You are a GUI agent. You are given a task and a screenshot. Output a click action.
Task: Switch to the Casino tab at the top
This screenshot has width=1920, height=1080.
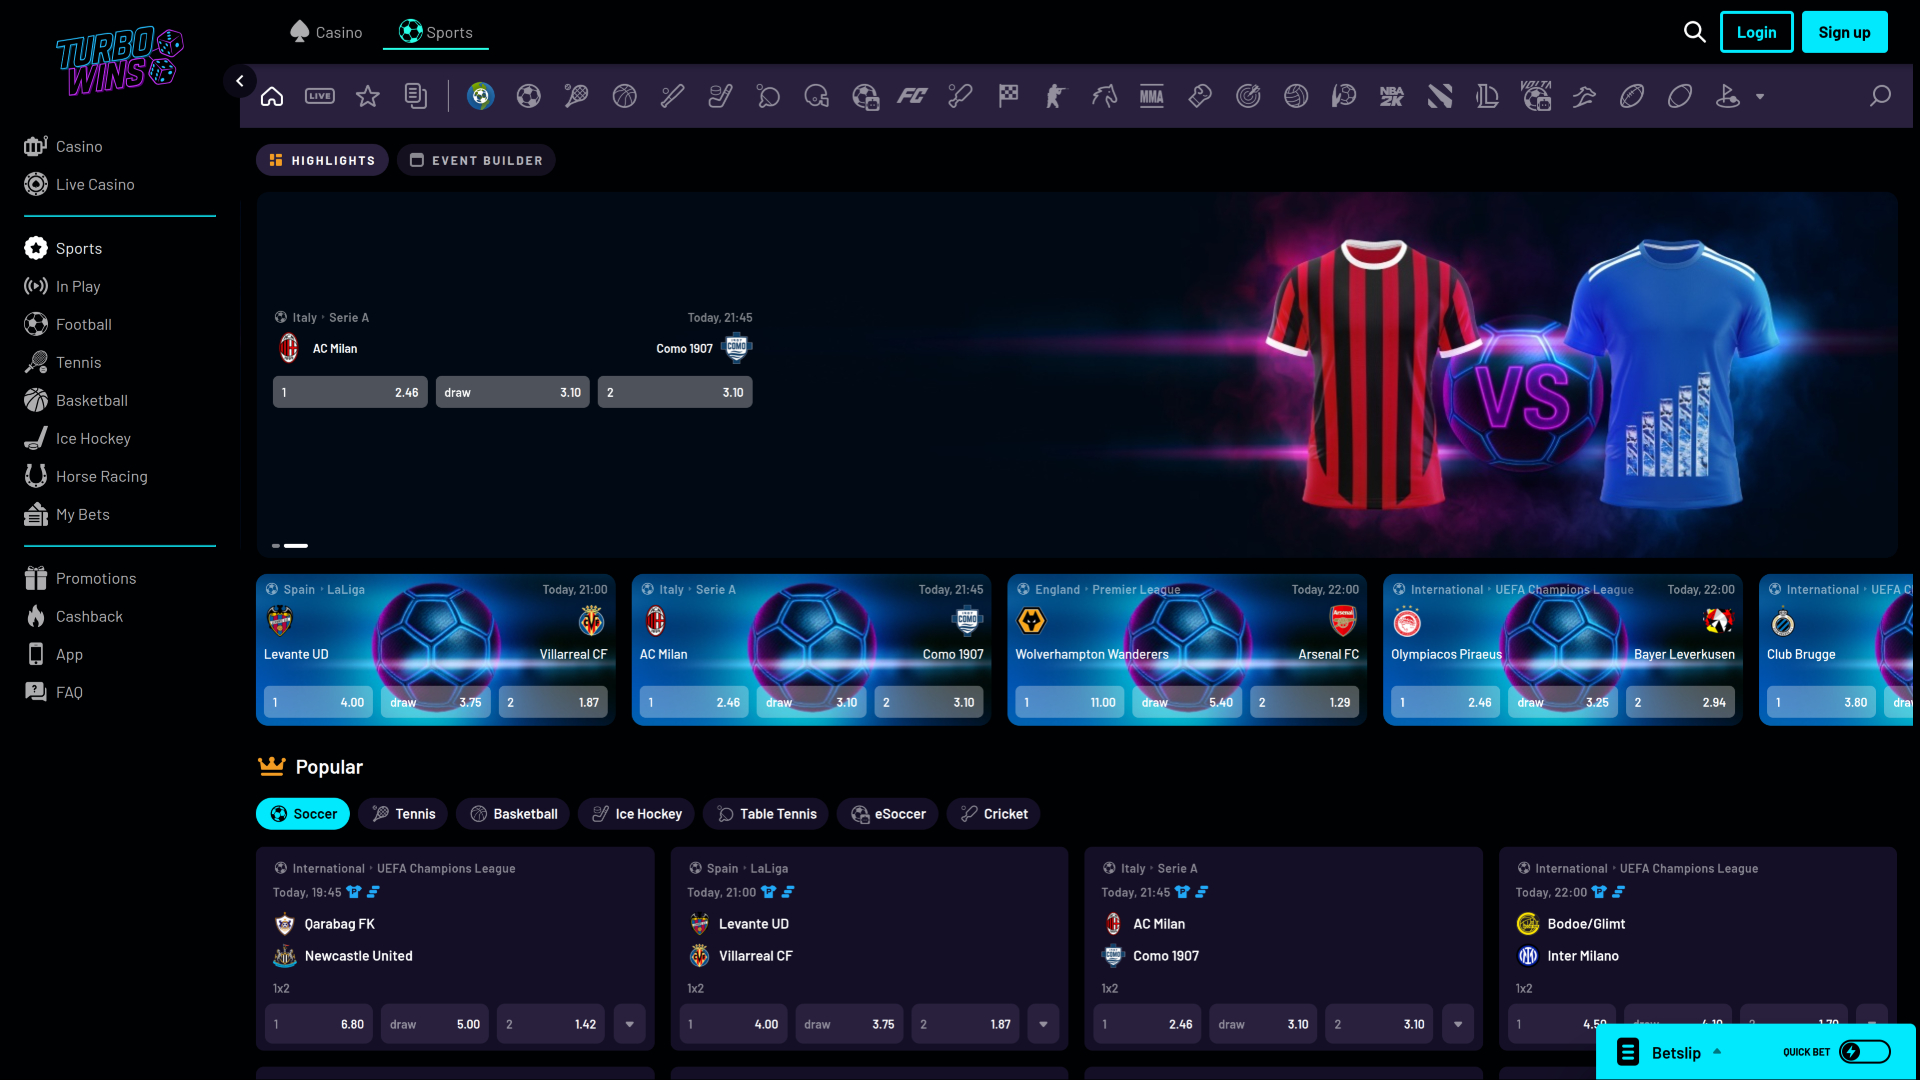tap(326, 31)
